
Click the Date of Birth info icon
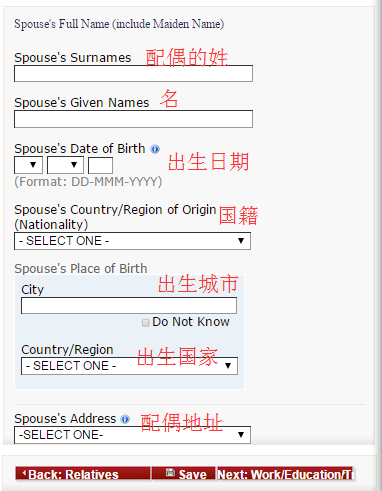pyautogui.click(x=155, y=149)
